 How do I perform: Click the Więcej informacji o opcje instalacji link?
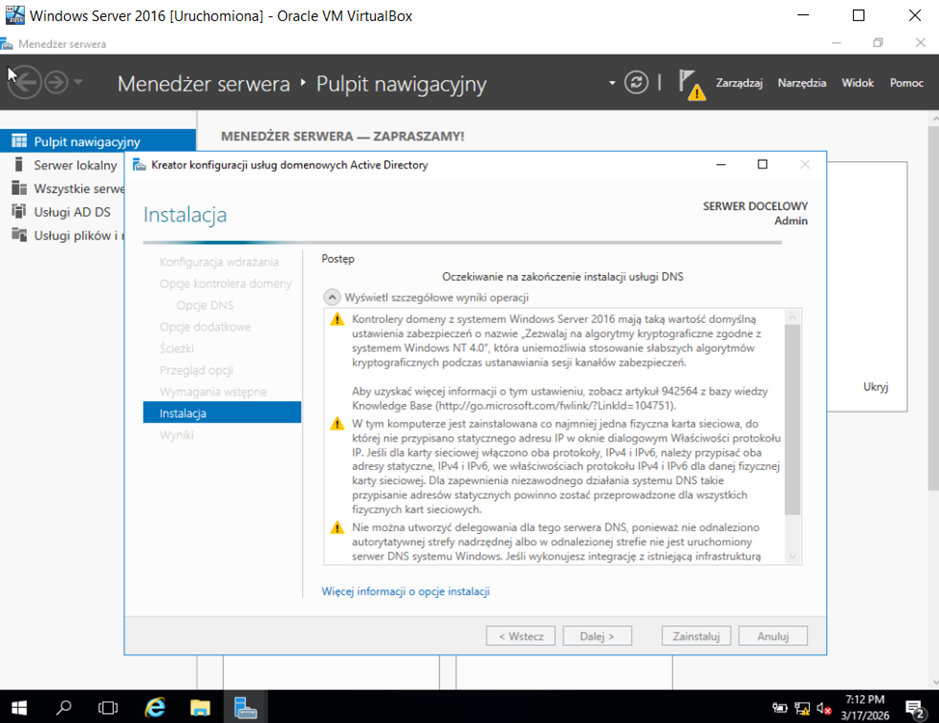(405, 591)
